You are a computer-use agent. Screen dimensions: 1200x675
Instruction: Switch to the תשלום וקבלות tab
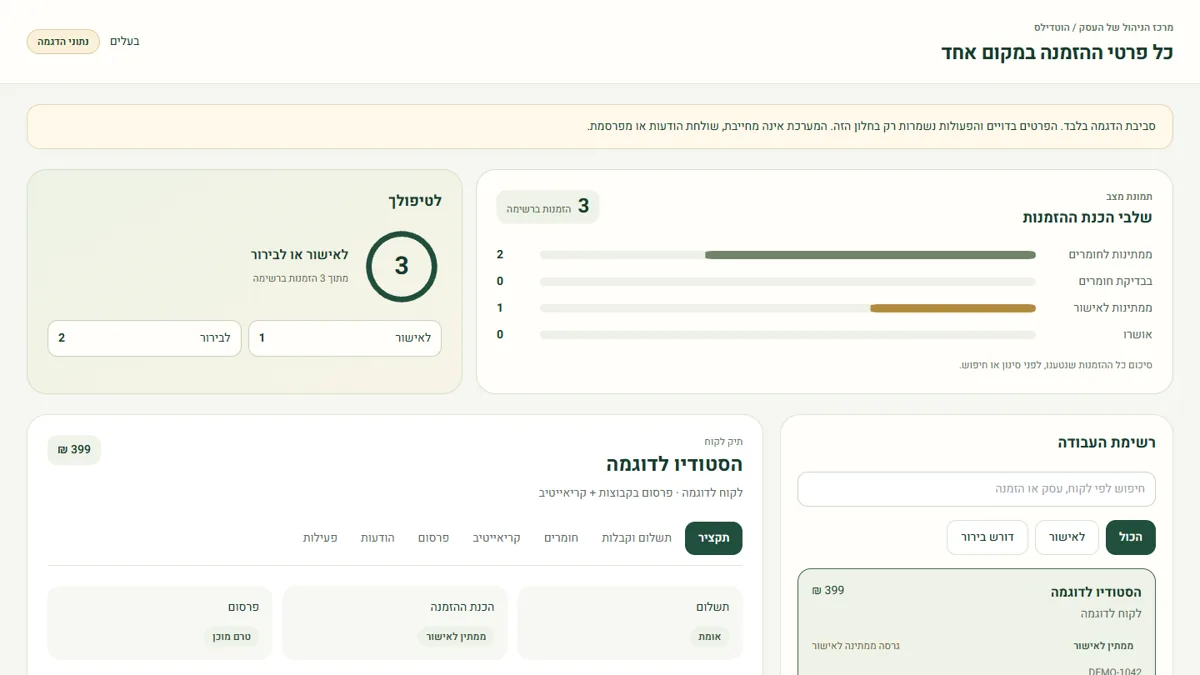click(636, 538)
